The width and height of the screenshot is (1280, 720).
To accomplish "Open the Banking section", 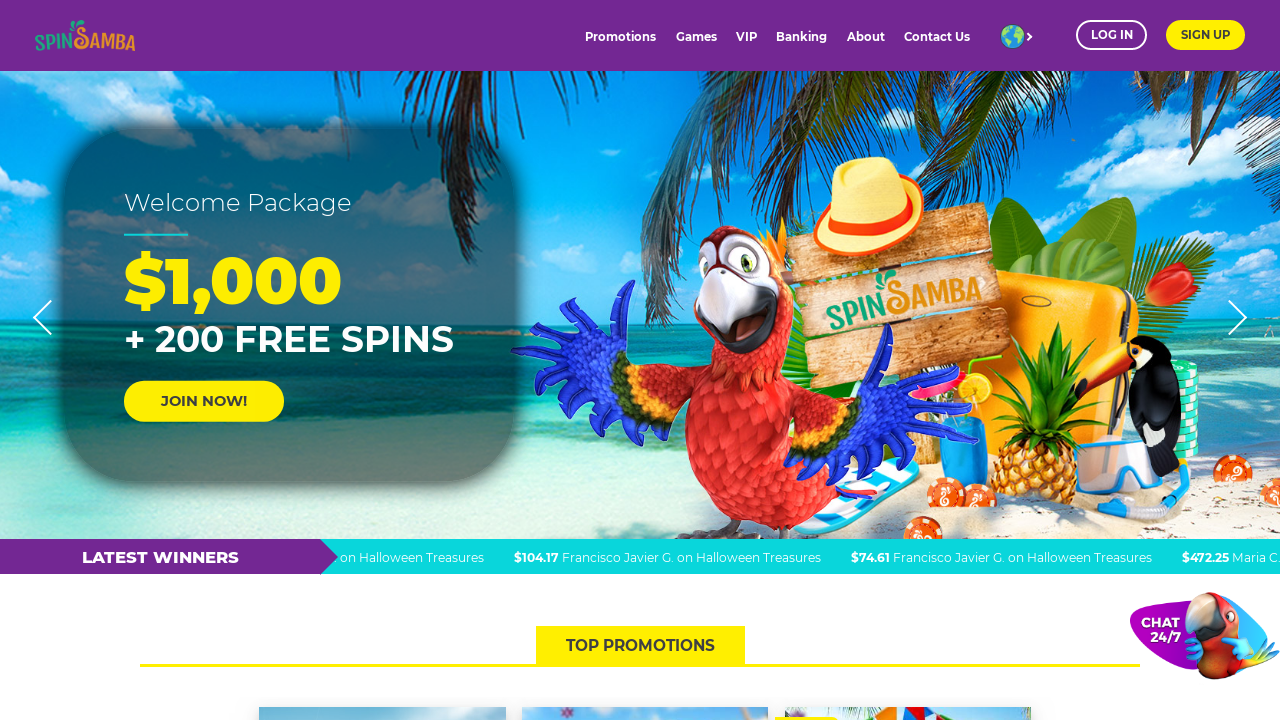I will pos(801,37).
